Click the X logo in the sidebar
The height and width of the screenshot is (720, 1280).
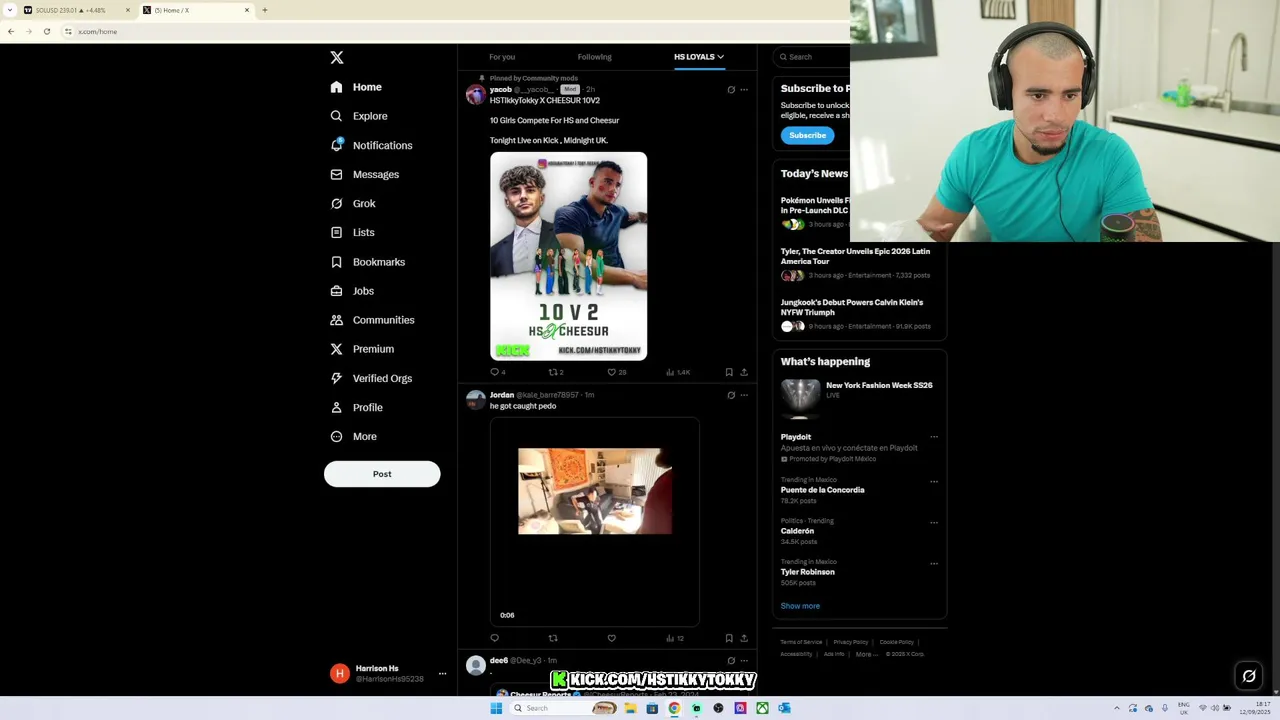337,58
